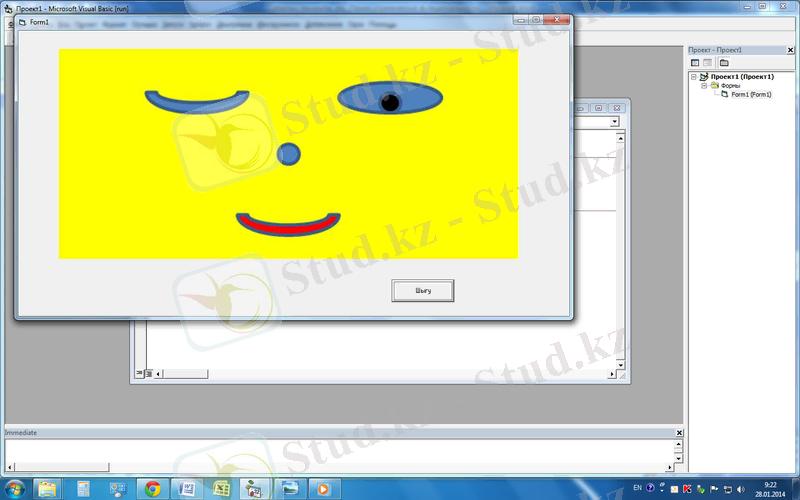Open Microsoft Word from taskbar
The image size is (800, 500).
click(x=186, y=488)
